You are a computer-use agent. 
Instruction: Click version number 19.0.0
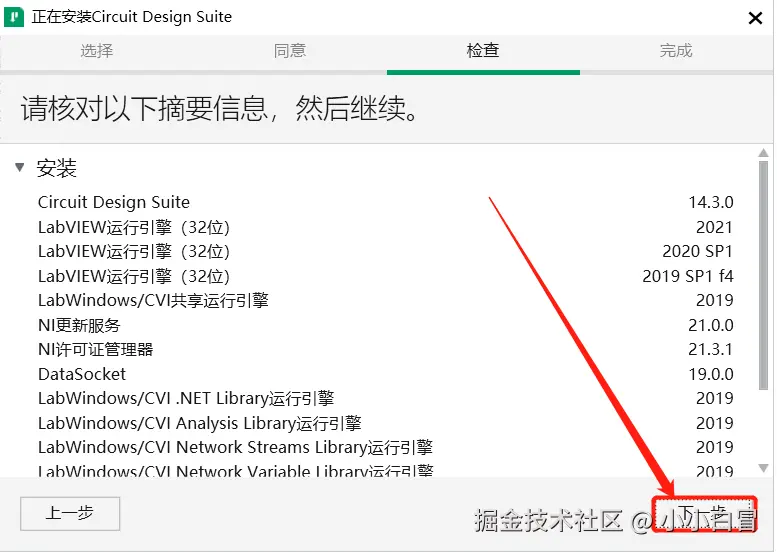pyautogui.click(x=711, y=374)
